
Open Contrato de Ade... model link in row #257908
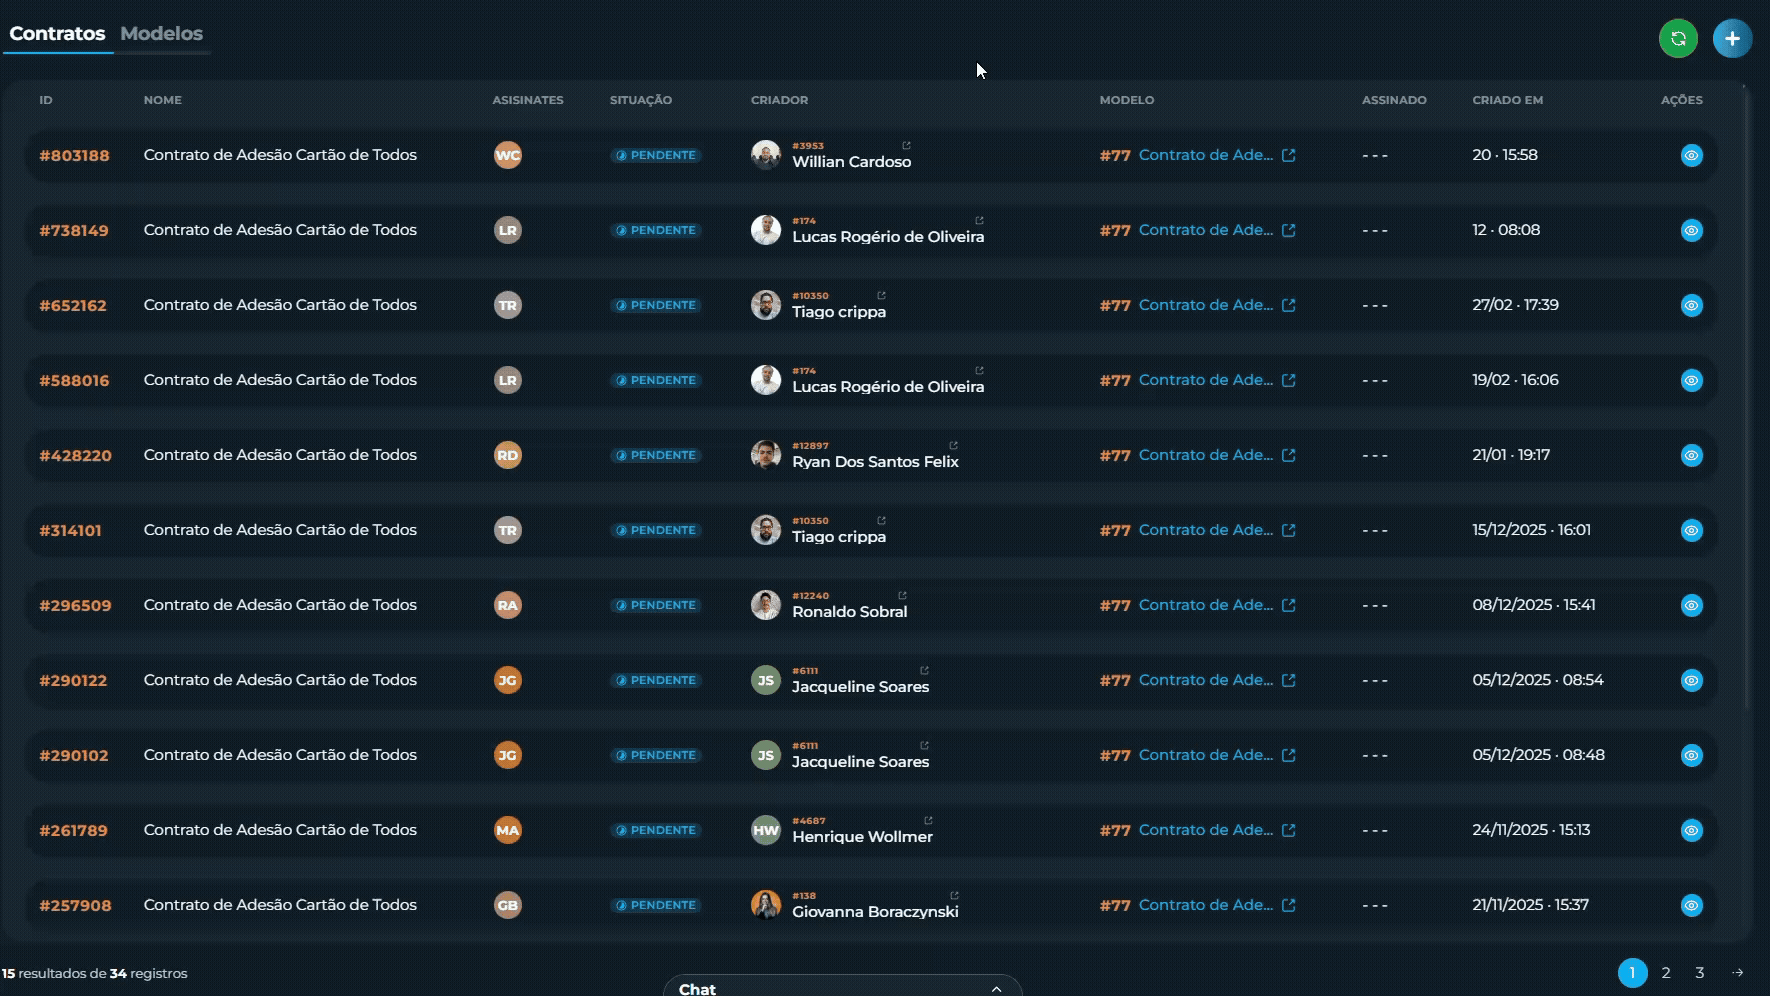pos(1206,905)
